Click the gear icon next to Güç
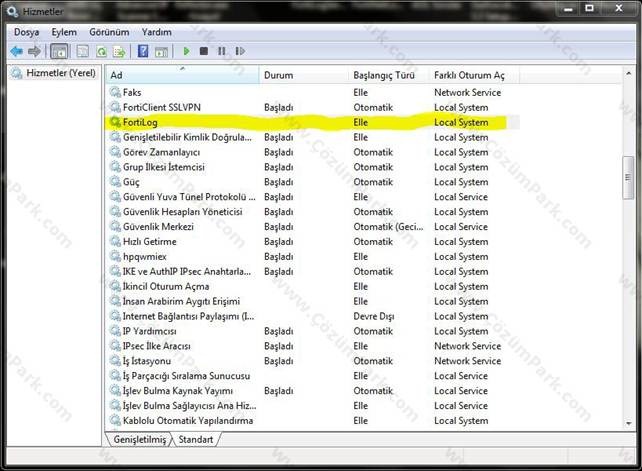Screen dimensions: 642x471 click(x=115, y=182)
